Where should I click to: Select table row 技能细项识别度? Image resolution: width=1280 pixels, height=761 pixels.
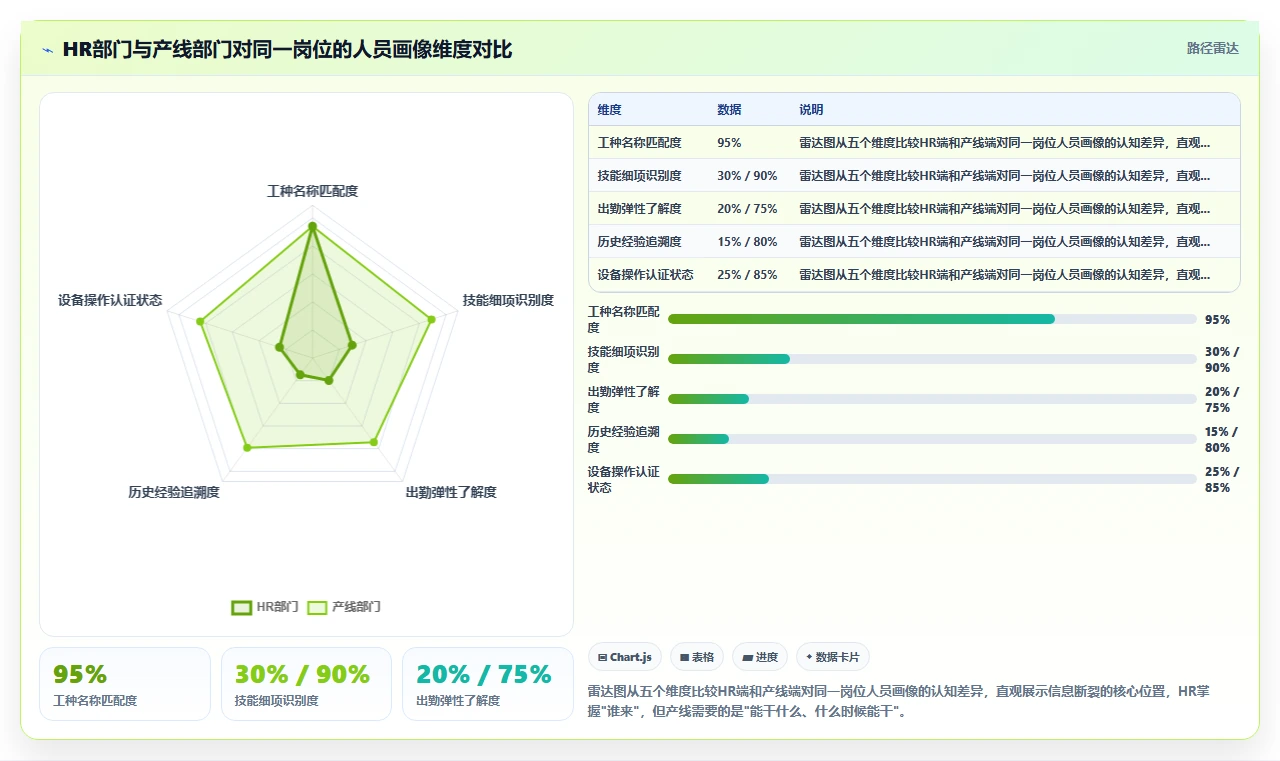pos(914,176)
